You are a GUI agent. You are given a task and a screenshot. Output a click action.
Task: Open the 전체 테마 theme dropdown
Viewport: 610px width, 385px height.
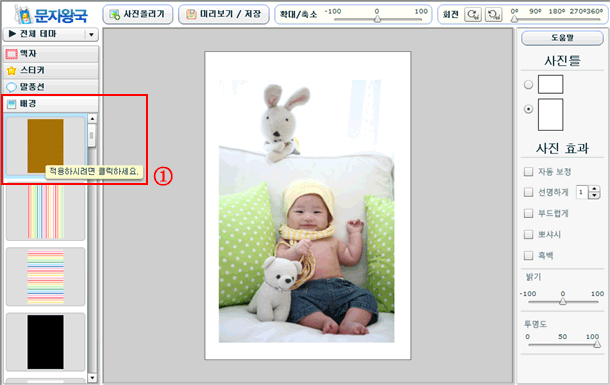point(51,34)
